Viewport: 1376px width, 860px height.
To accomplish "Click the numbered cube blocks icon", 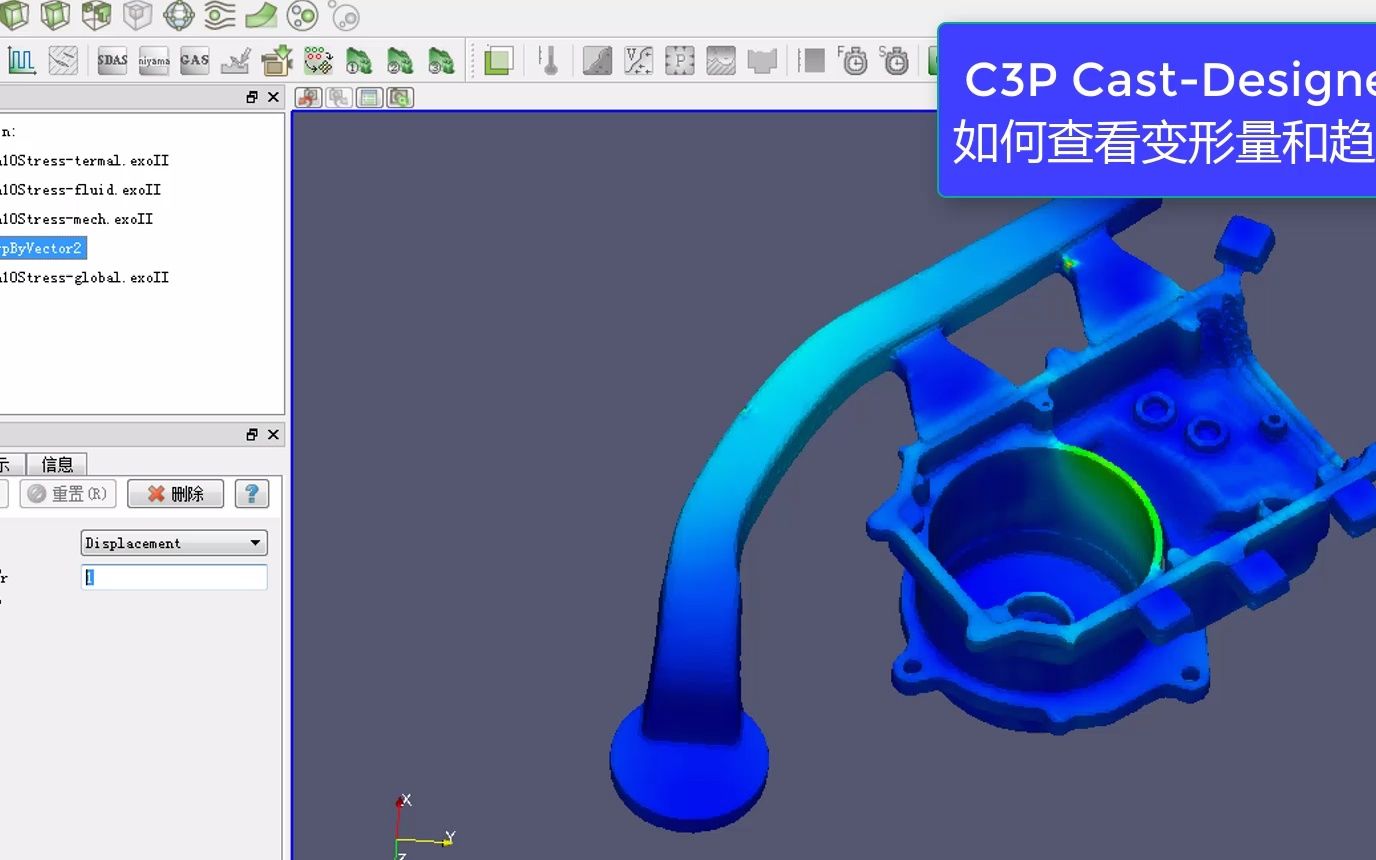I will pyautogui.click(x=97, y=15).
